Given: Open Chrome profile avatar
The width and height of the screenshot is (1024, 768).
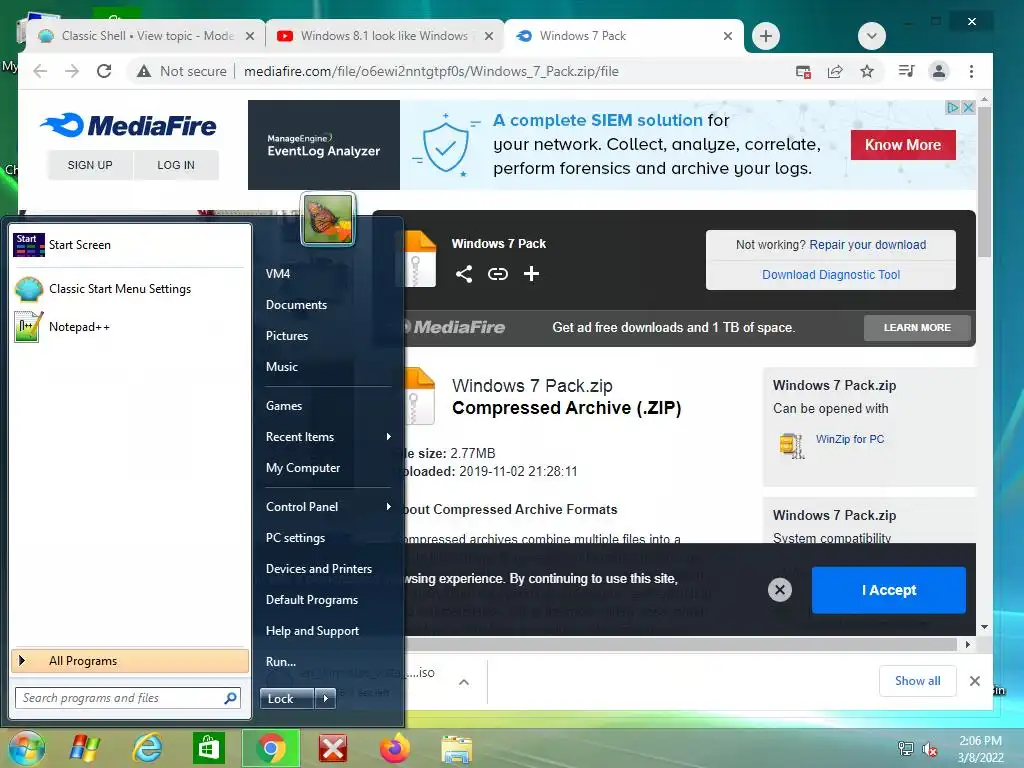Looking at the screenshot, I should [938, 71].
